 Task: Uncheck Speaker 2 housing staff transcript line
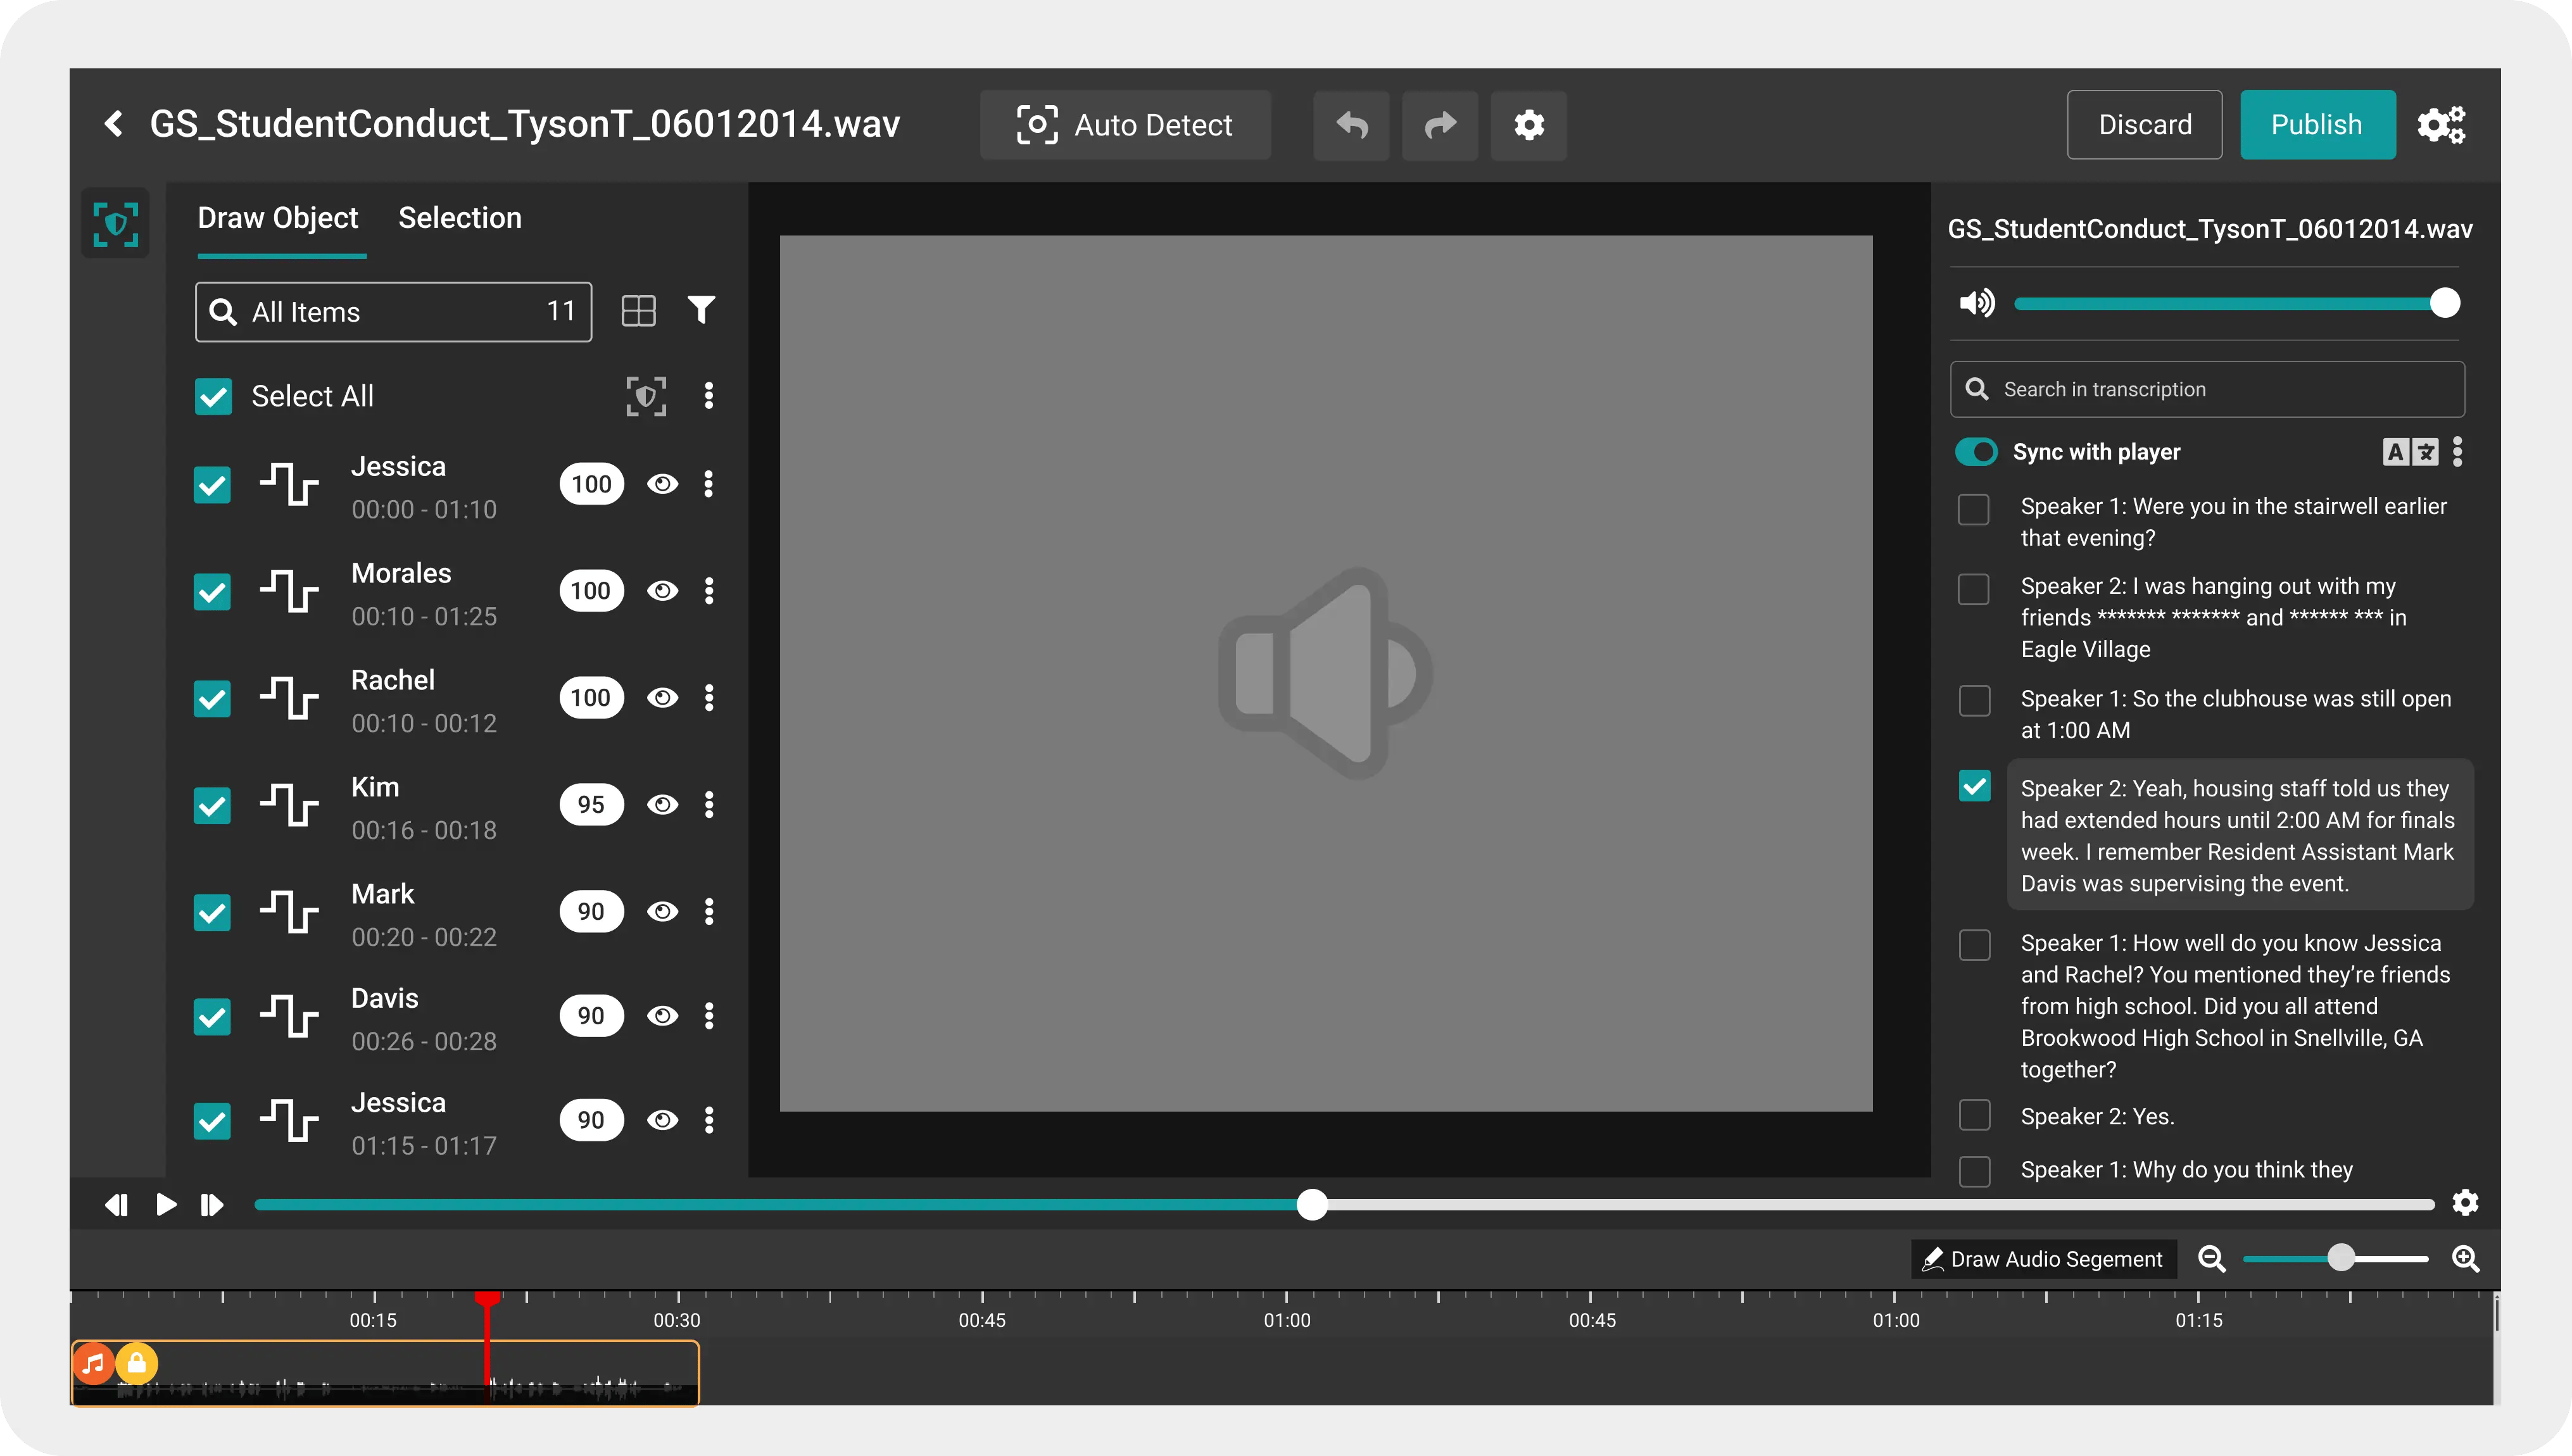1974,786
